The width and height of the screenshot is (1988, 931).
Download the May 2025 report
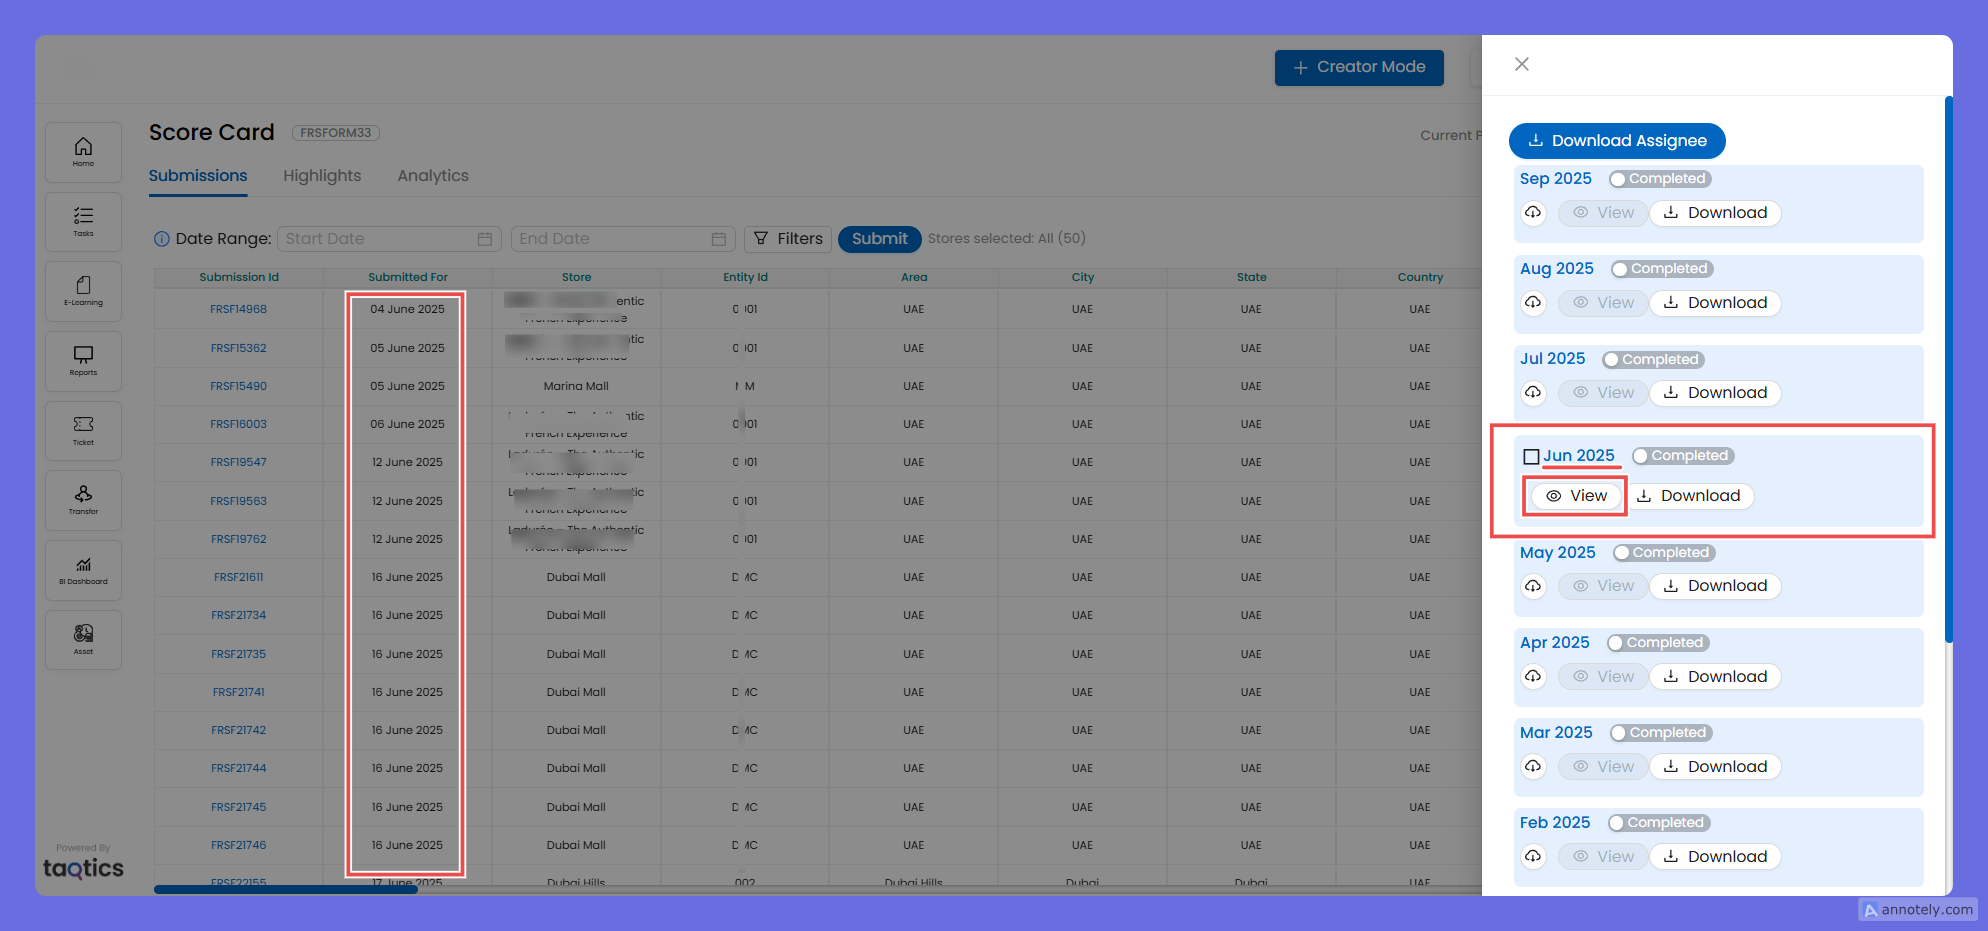[x=1715, y=586]
